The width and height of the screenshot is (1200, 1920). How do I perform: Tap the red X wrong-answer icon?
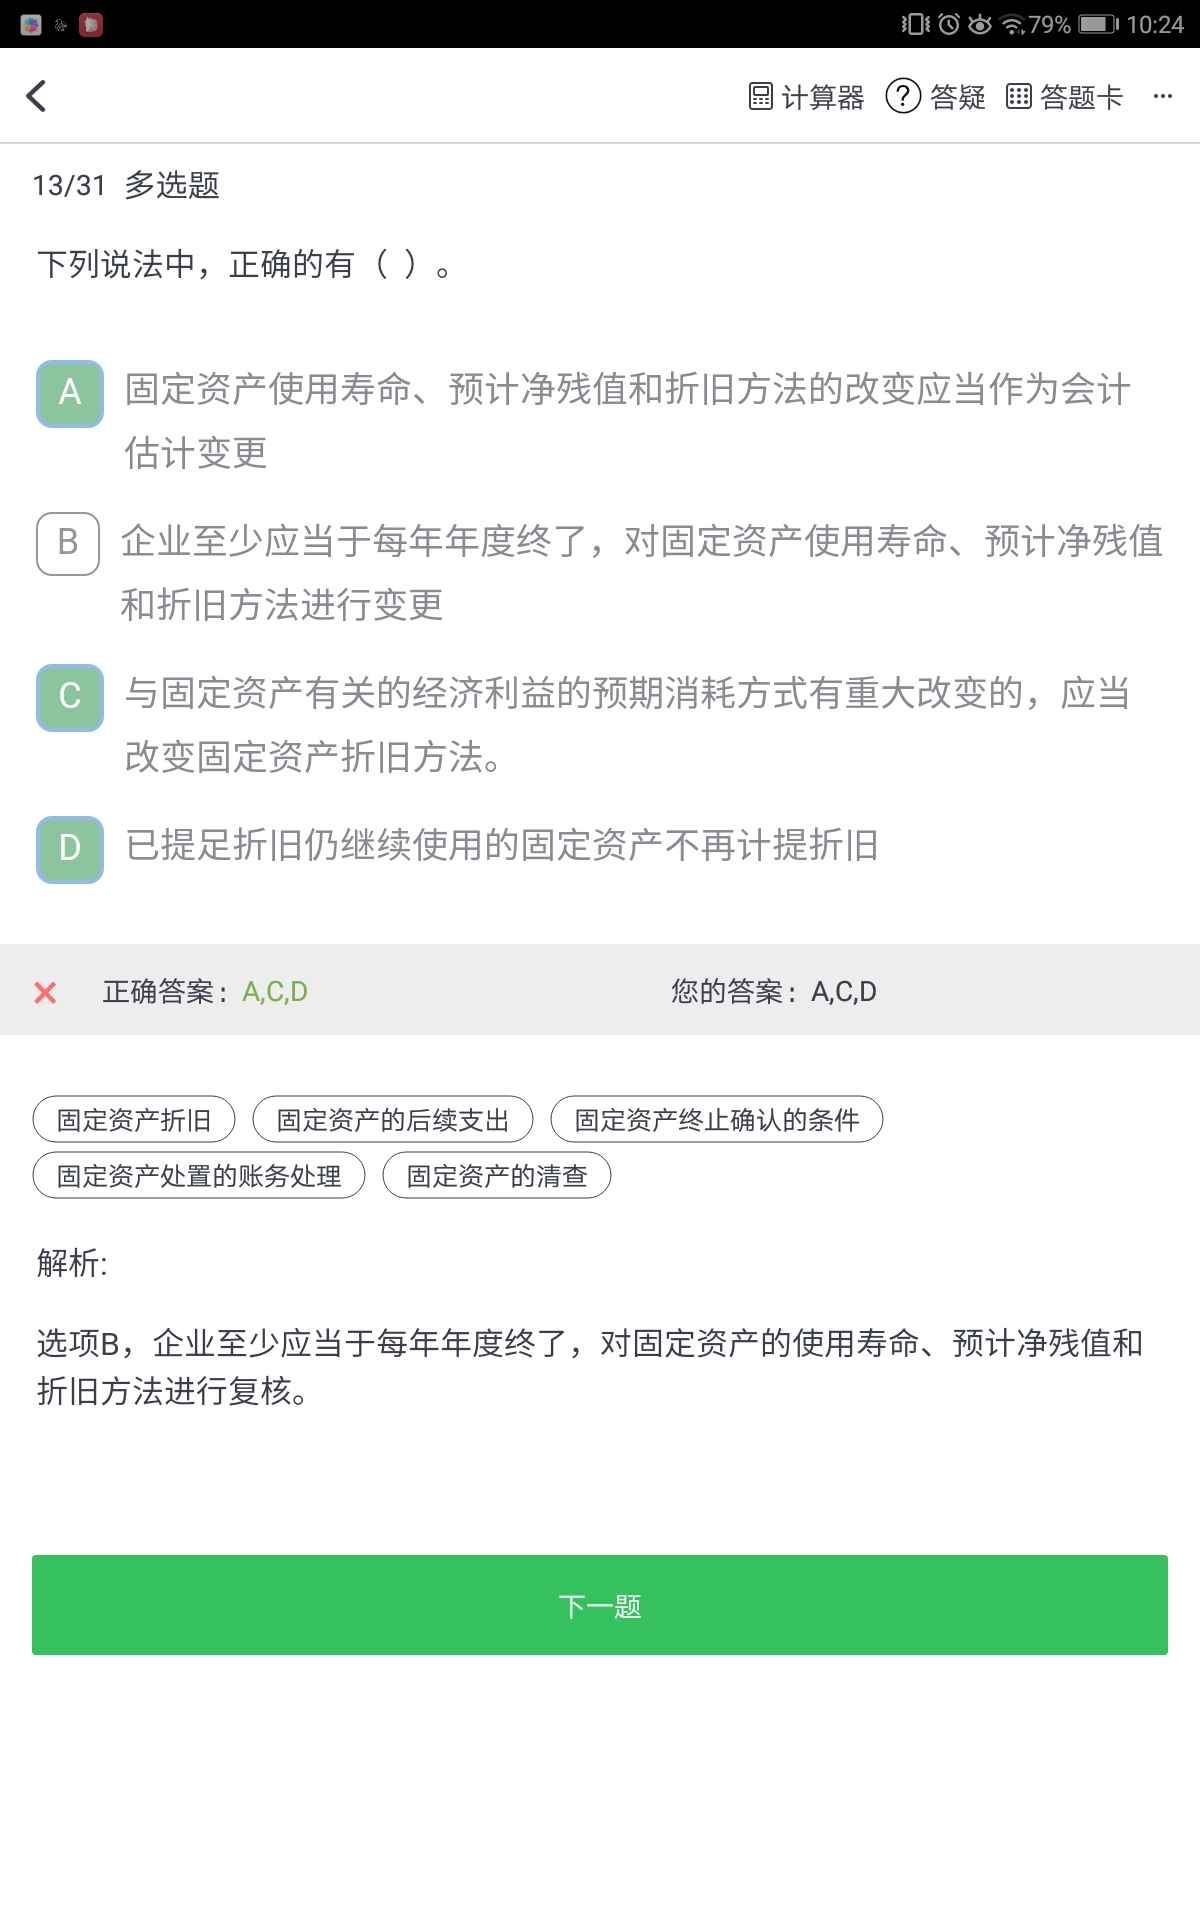coord(45,992)
